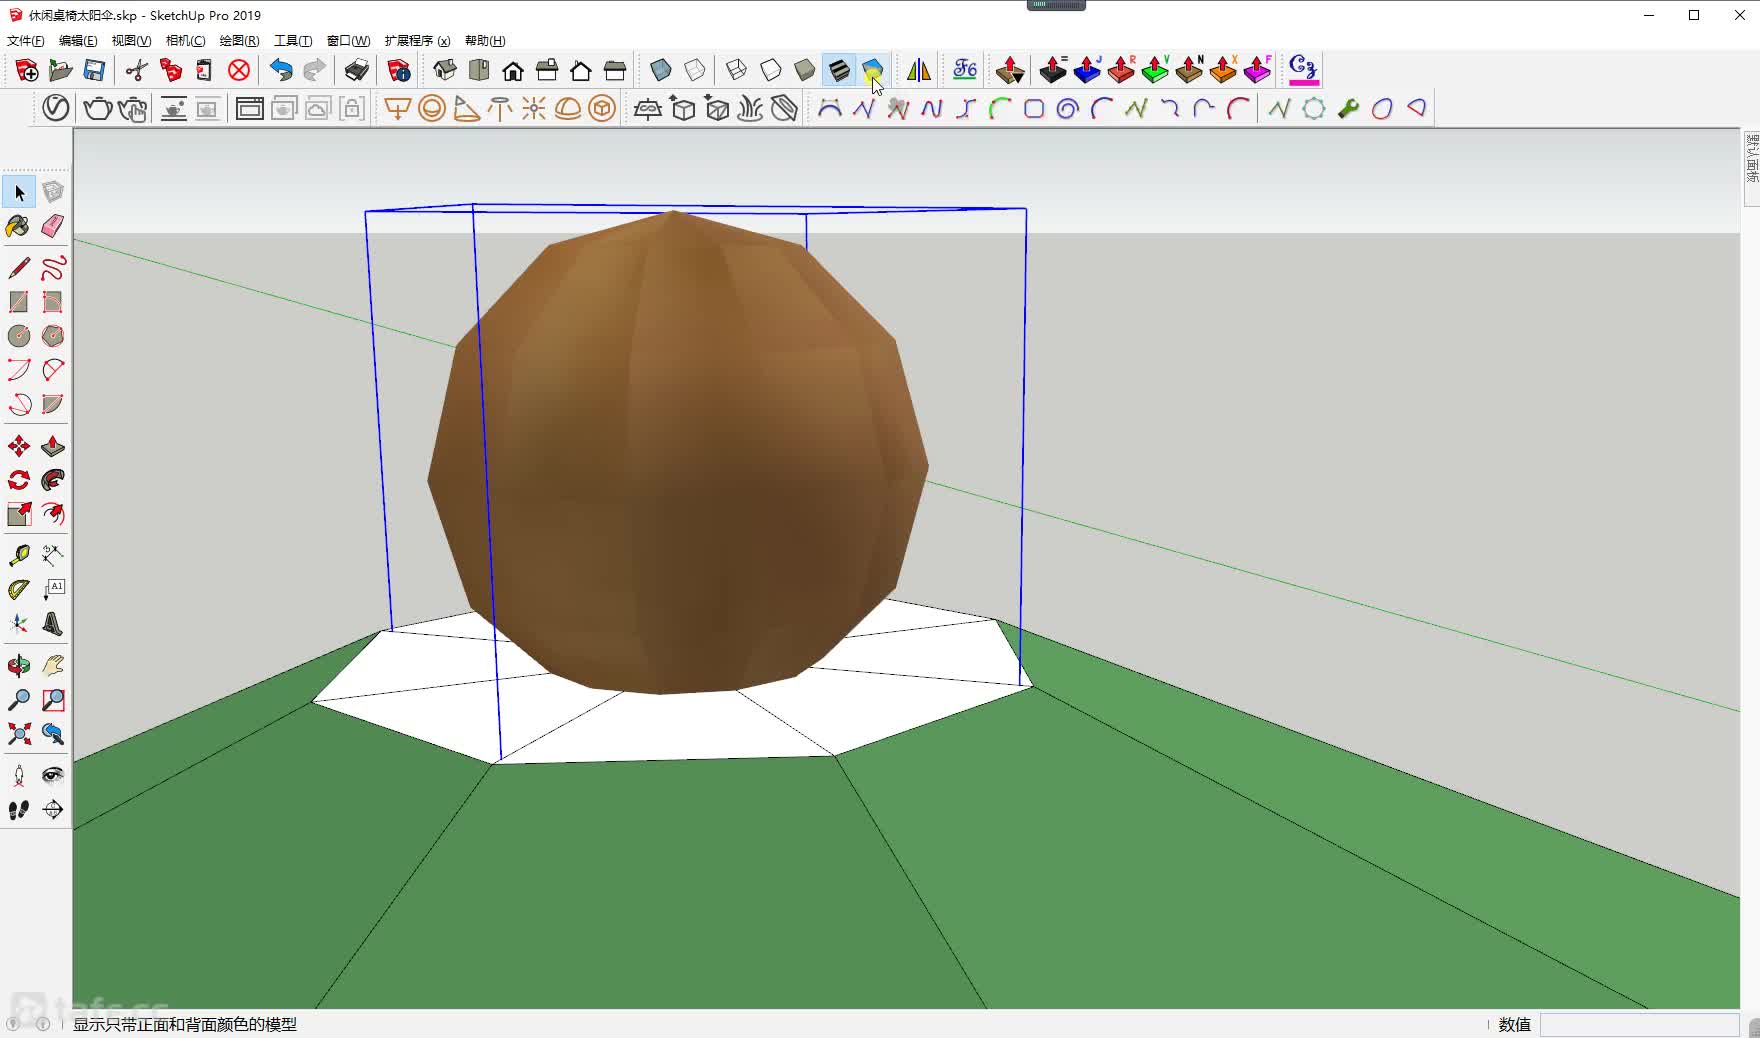Open the 绘图(R) menu
This screenshot has width=1760, height=1038.
[x=239, y=41]
